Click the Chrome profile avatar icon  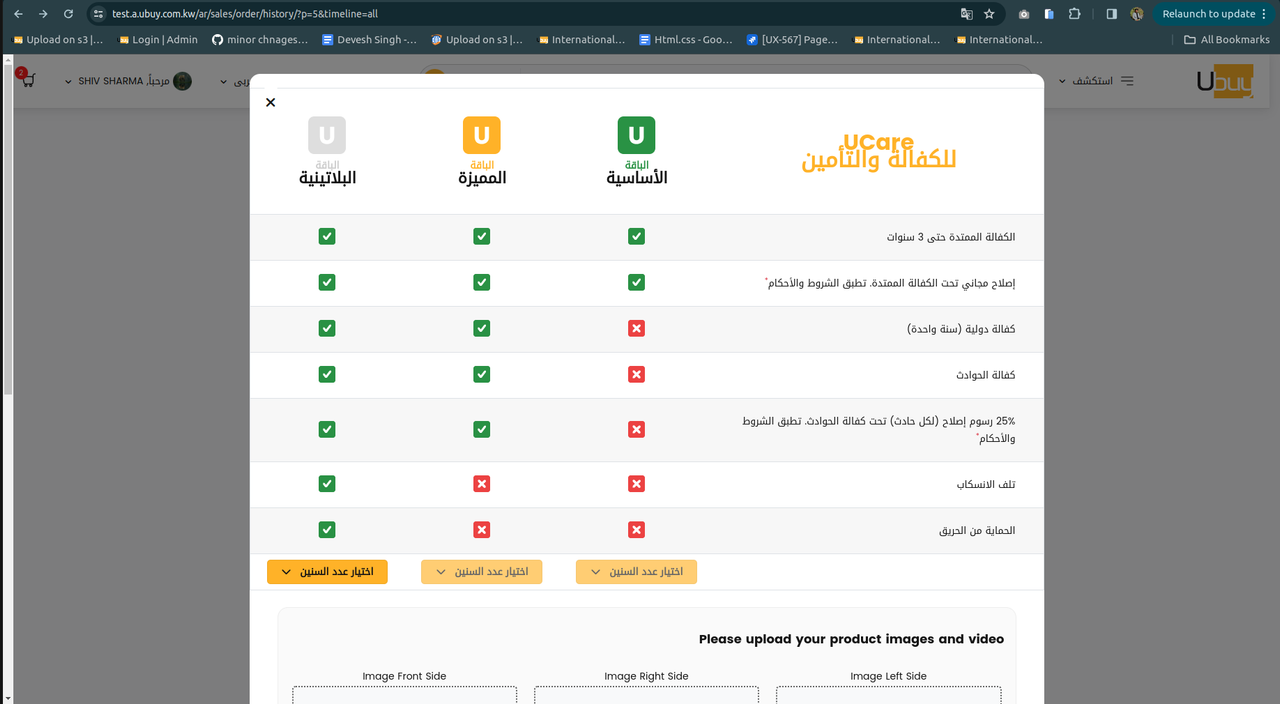(1137, 14)
